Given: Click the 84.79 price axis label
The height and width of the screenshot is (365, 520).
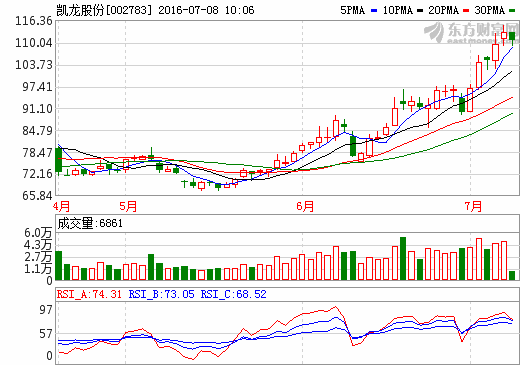Looking at the screenshot, I should [x=37, y=131].
